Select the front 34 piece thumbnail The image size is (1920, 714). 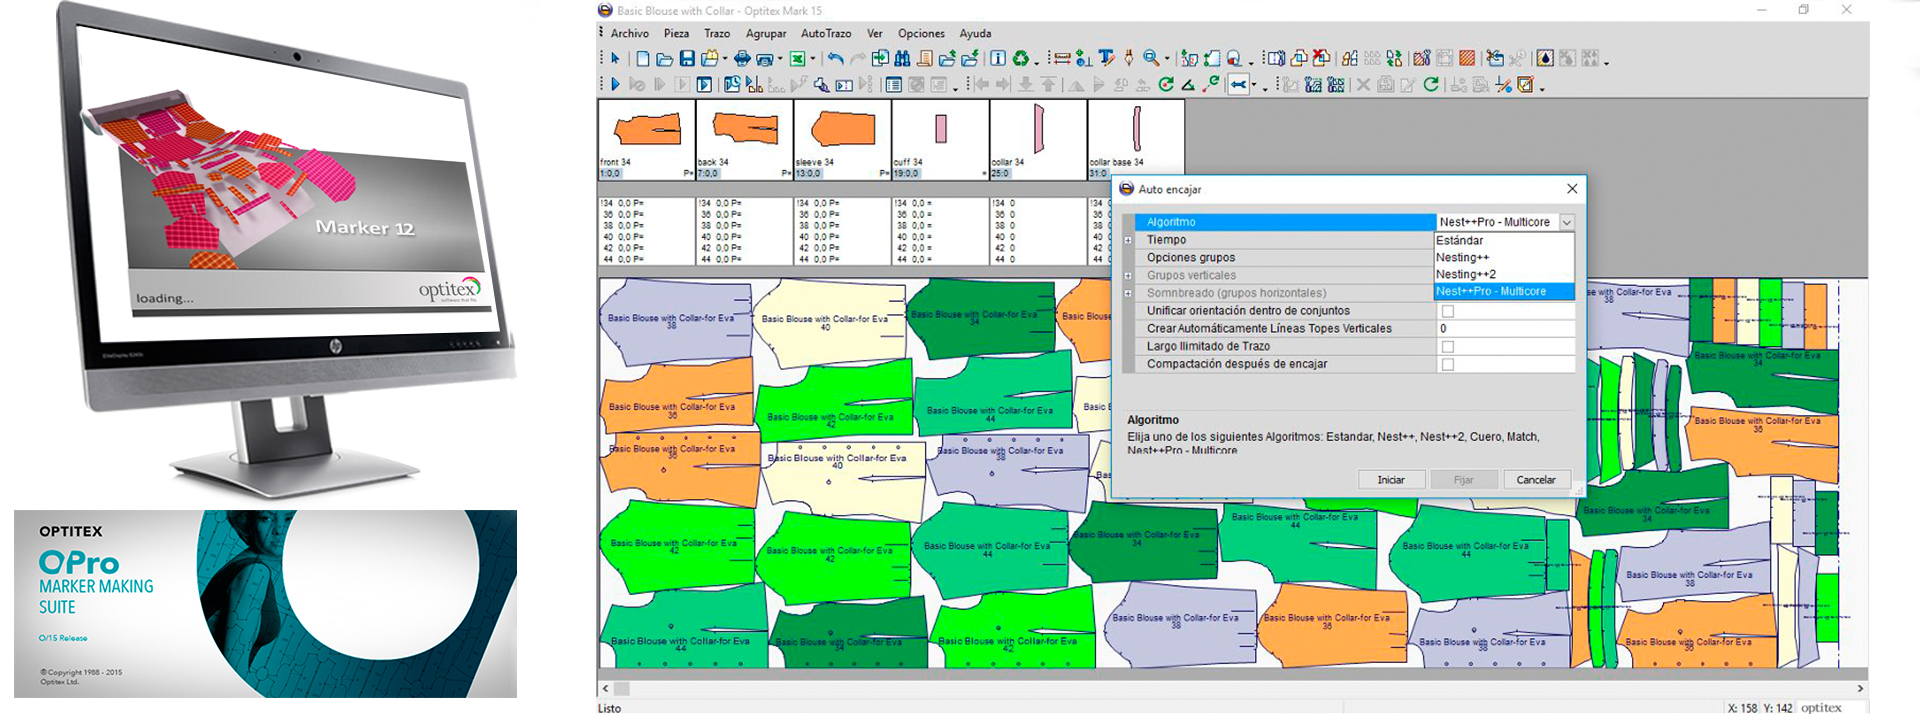coord(646,140)
